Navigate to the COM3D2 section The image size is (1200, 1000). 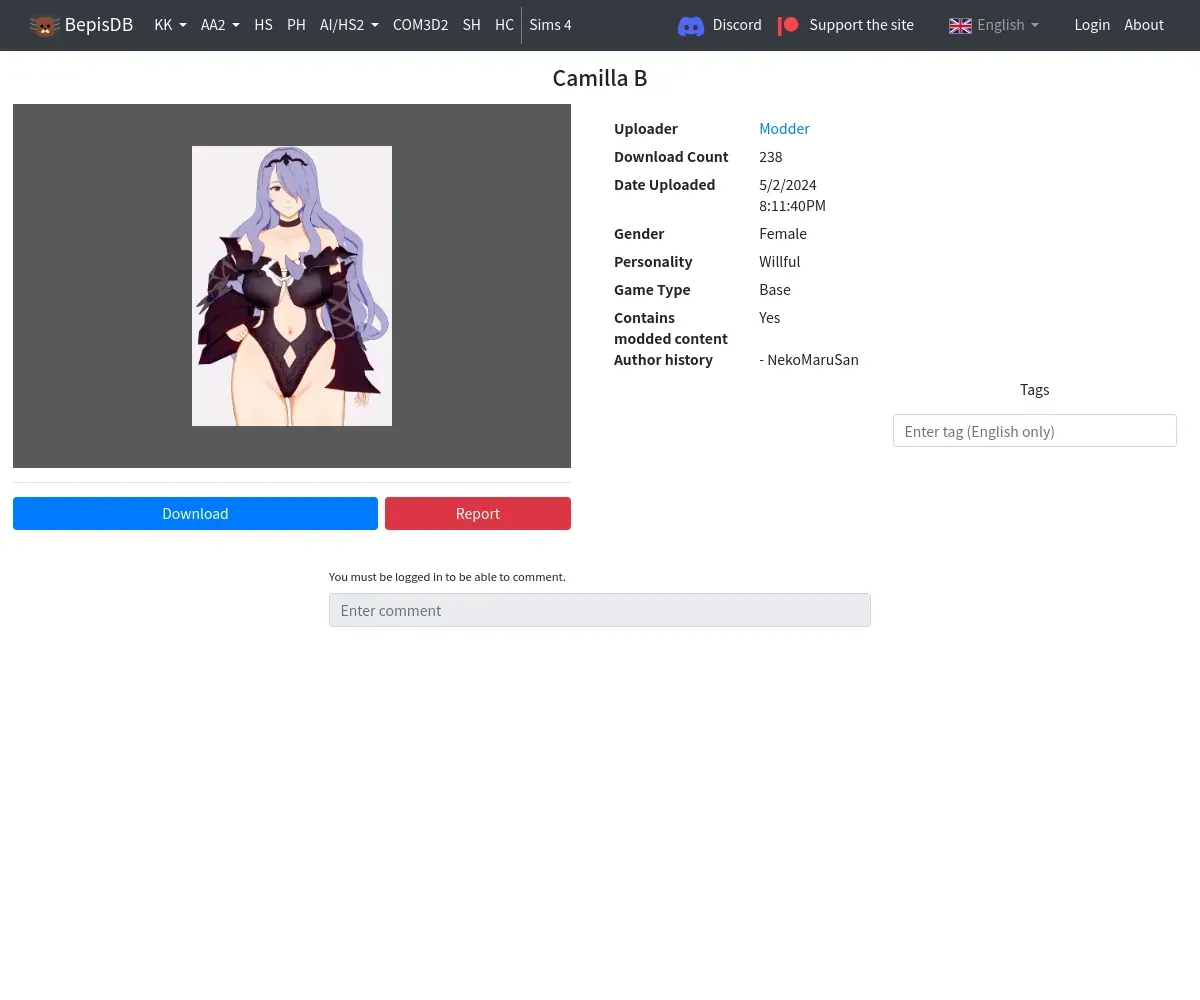(x=420, y=25)
